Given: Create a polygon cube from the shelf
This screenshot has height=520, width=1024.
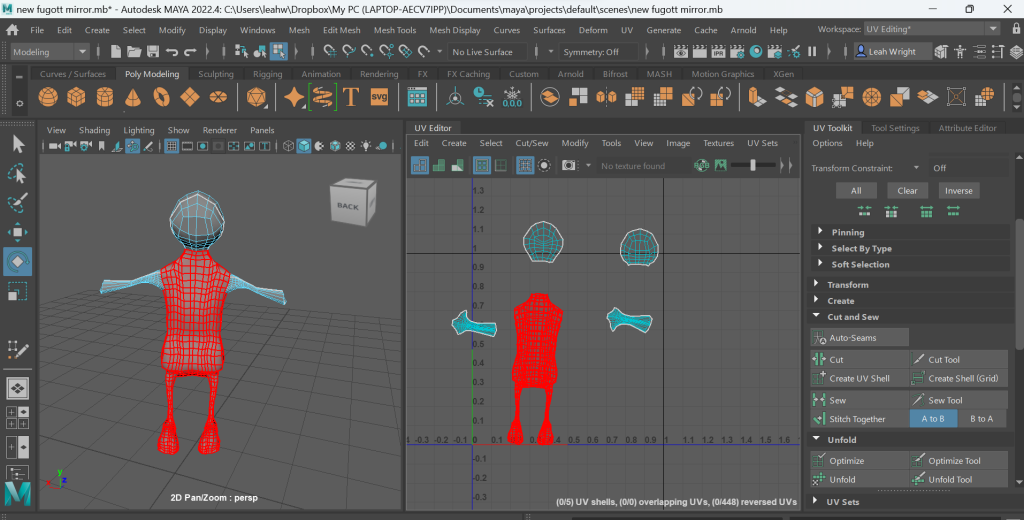Looking at the screenshot, I should (x=76, y=97).
